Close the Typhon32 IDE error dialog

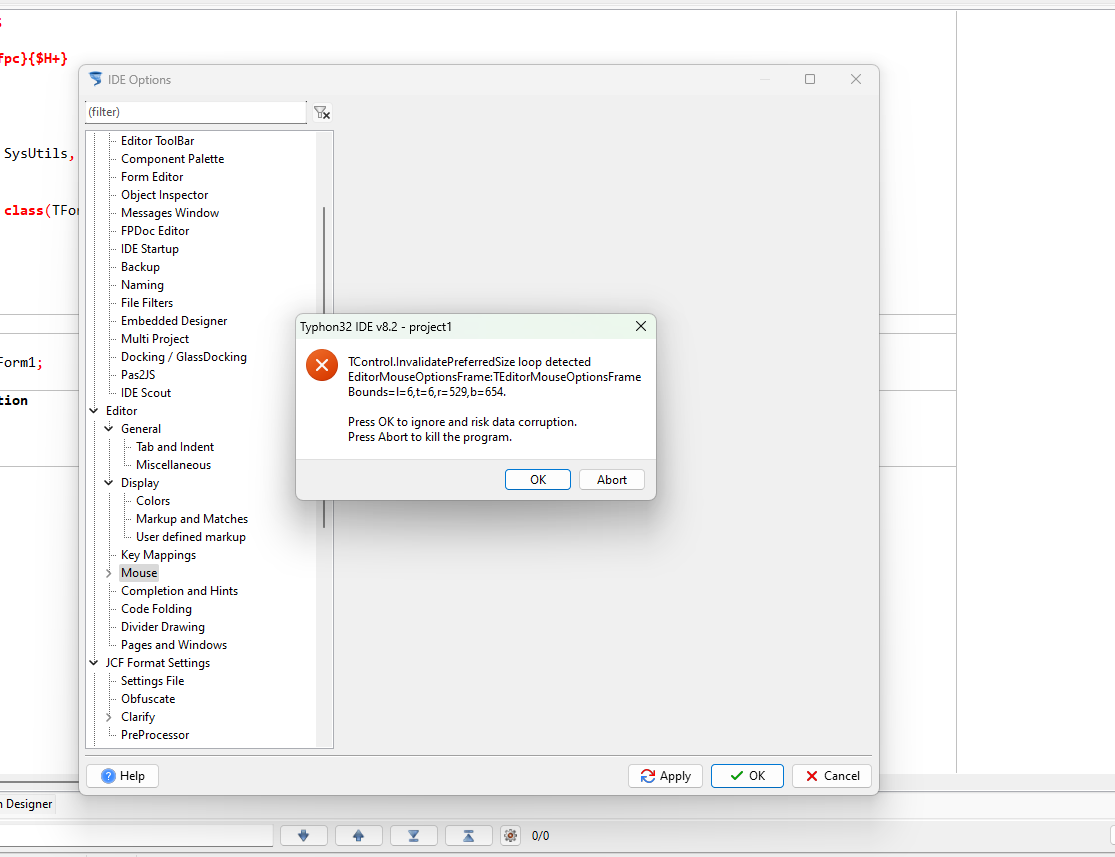point(641,326)
